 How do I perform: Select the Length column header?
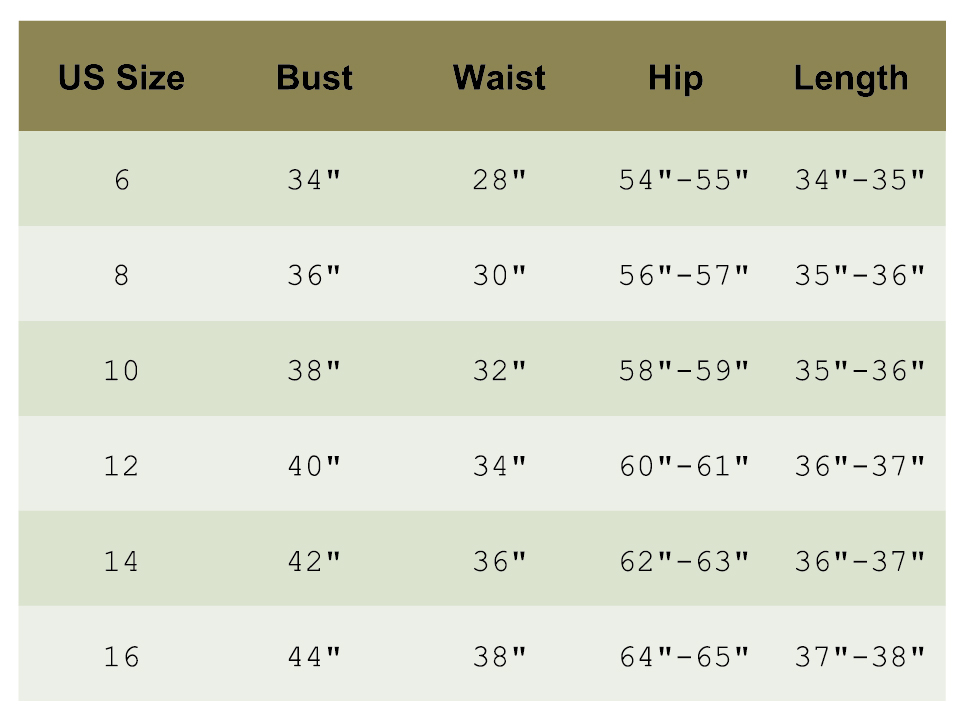(851, 78)
